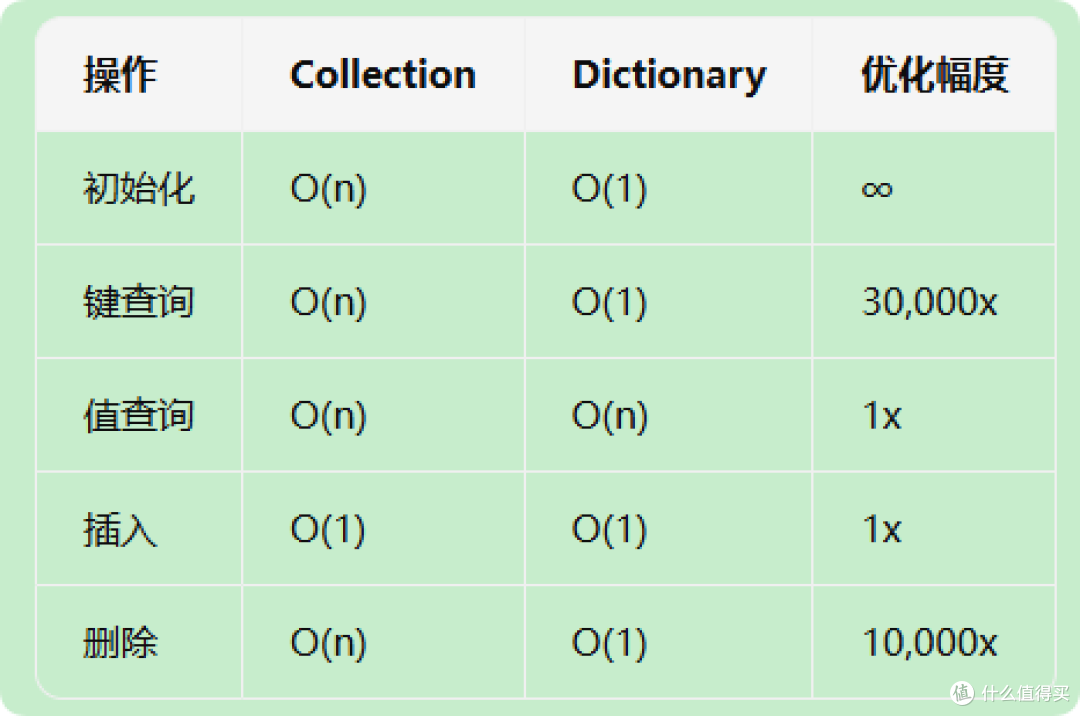The image size is (1080, 716).
Task: Select the 值查询 row label
Action: pos(139,415)
